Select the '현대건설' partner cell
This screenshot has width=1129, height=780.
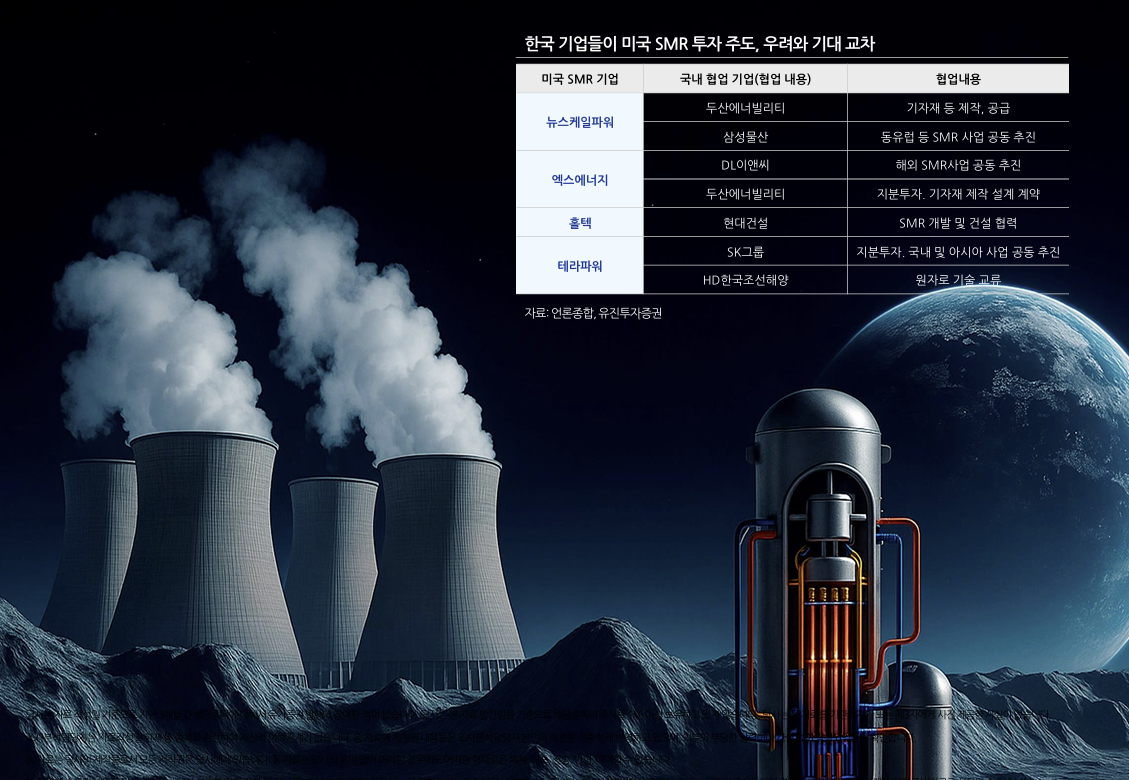(745, 223)
